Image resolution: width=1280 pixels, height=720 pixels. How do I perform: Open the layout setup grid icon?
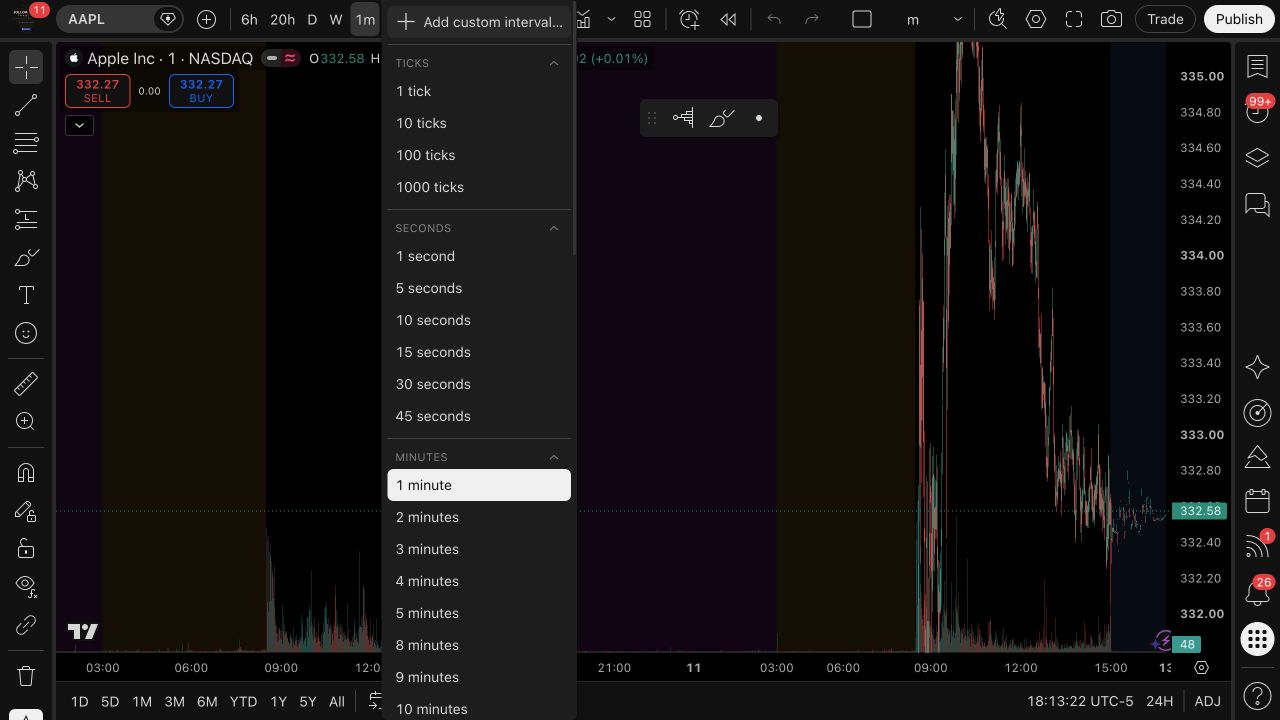coord(642,19)
